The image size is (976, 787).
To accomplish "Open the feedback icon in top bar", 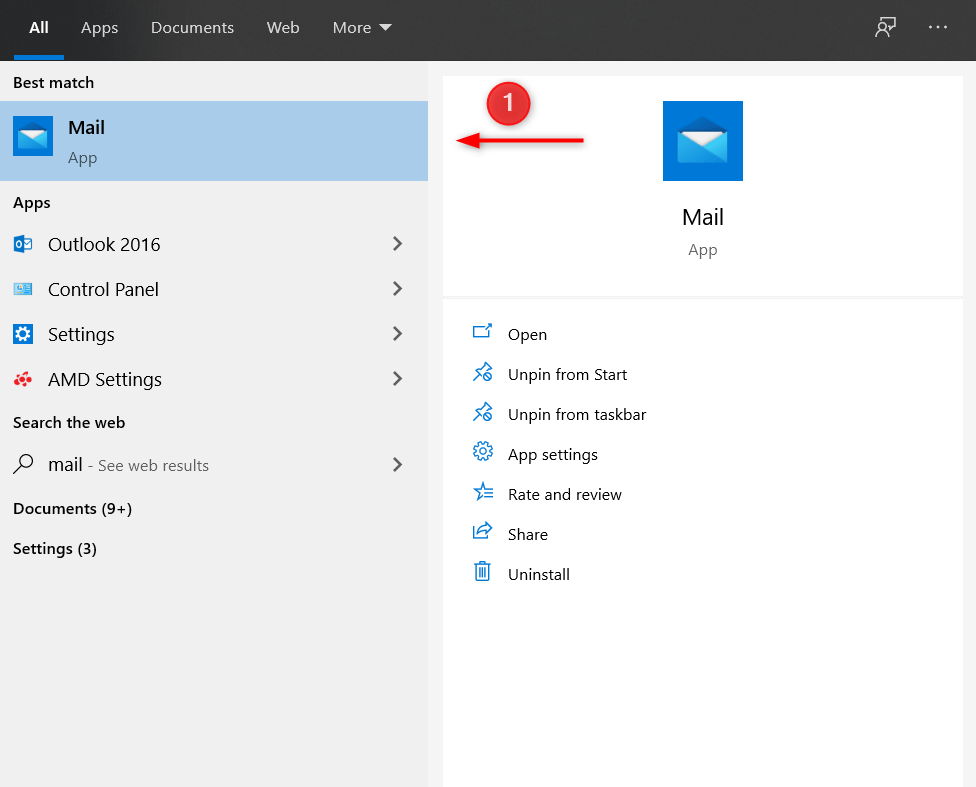I will click(885, 27).
